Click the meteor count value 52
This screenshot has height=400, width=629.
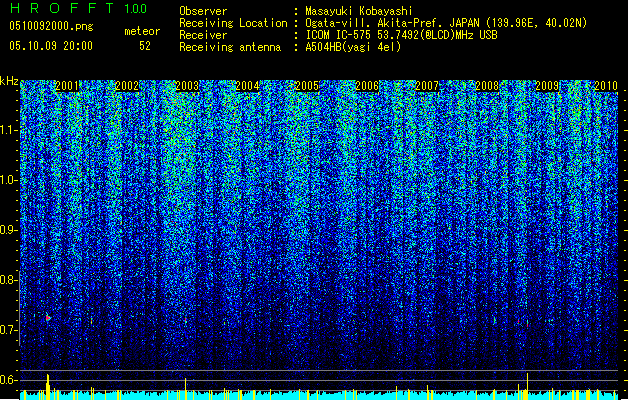(145, 46)
